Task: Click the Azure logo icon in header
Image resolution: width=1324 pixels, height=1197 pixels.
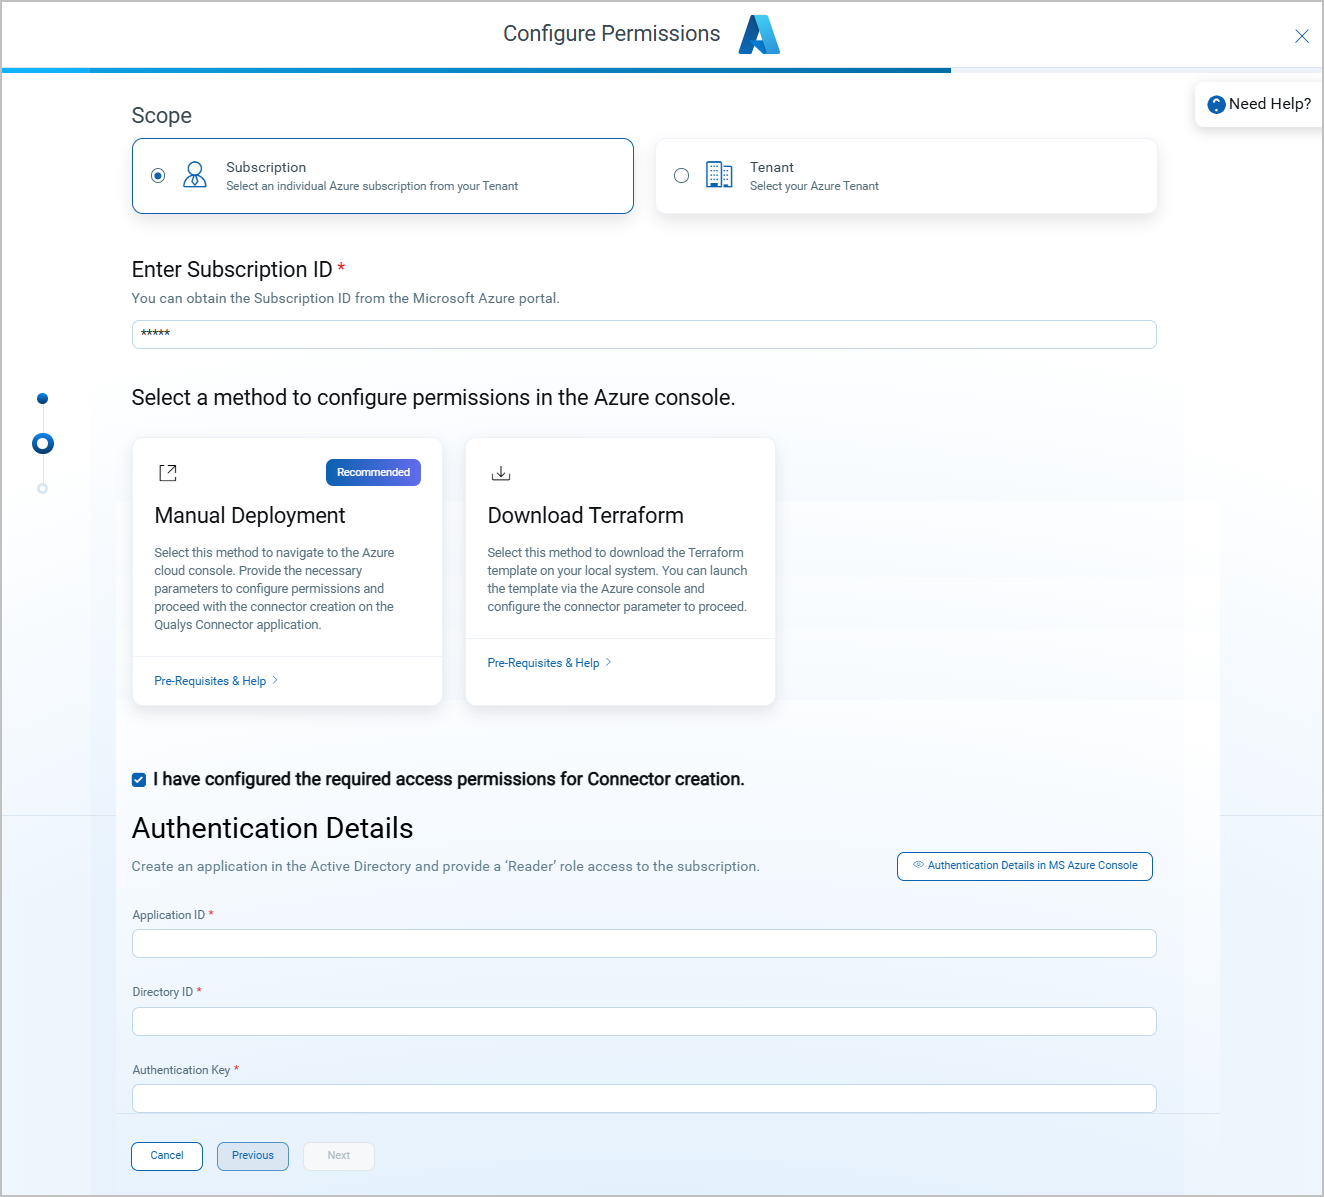Action: click(x=759, y=35)
